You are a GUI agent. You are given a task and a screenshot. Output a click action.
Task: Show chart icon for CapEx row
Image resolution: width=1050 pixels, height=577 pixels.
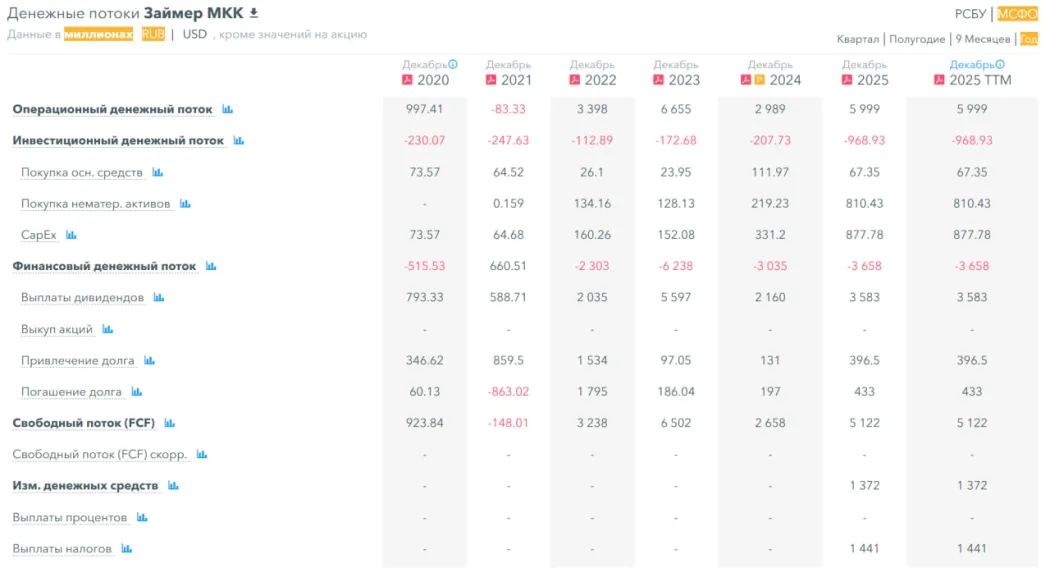tap(71, 236)
